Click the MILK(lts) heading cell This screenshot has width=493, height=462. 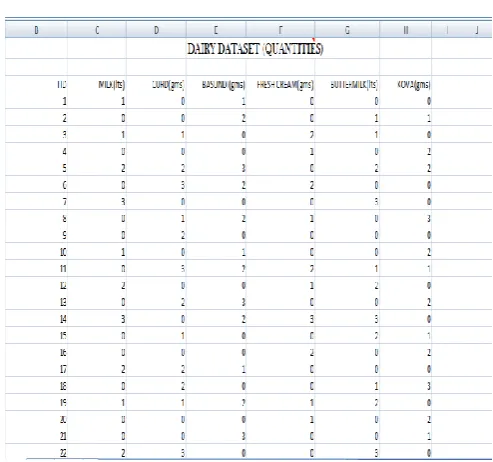pos(111,85)
